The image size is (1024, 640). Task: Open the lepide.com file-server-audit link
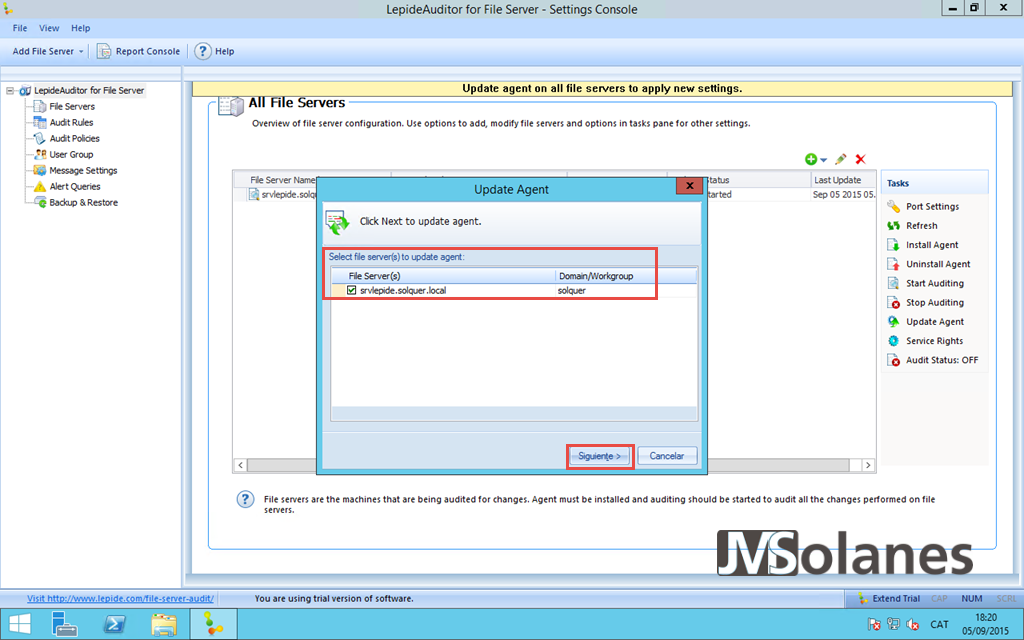click(x=120, y=598)
